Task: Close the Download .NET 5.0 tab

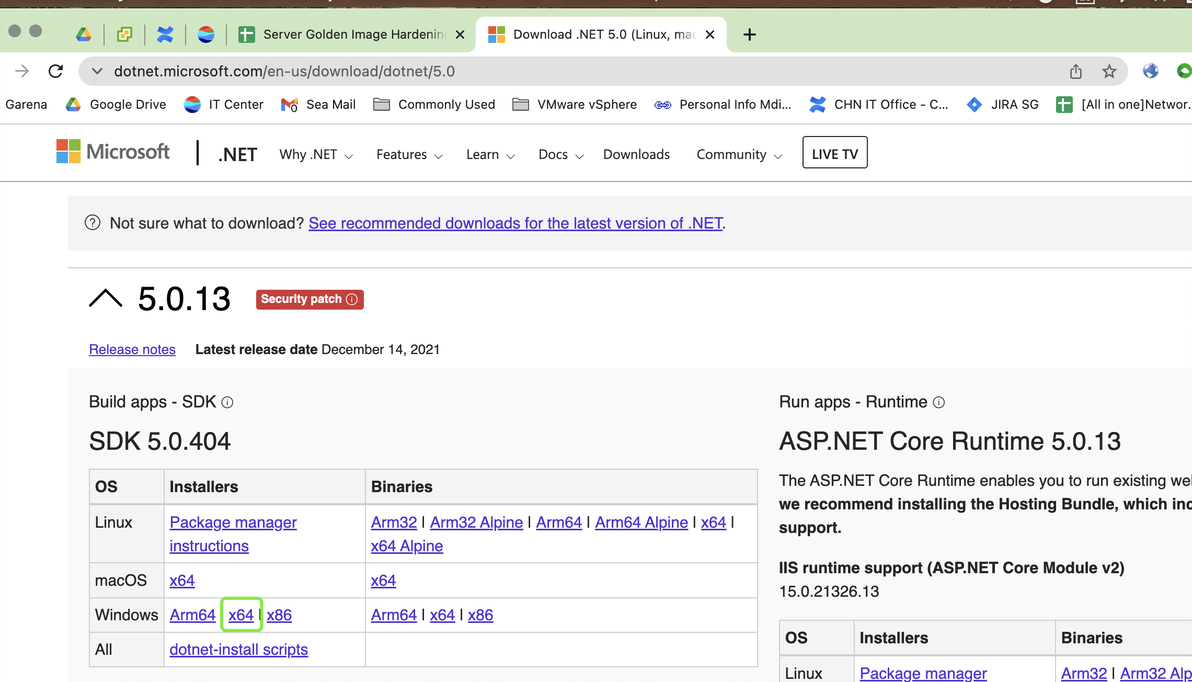Action: click(x=710, y=34)
